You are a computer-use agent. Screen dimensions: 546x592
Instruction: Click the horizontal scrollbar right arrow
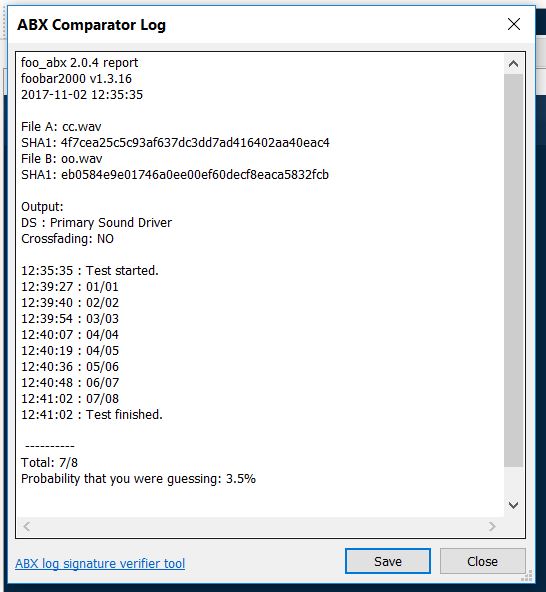point(492,526)
